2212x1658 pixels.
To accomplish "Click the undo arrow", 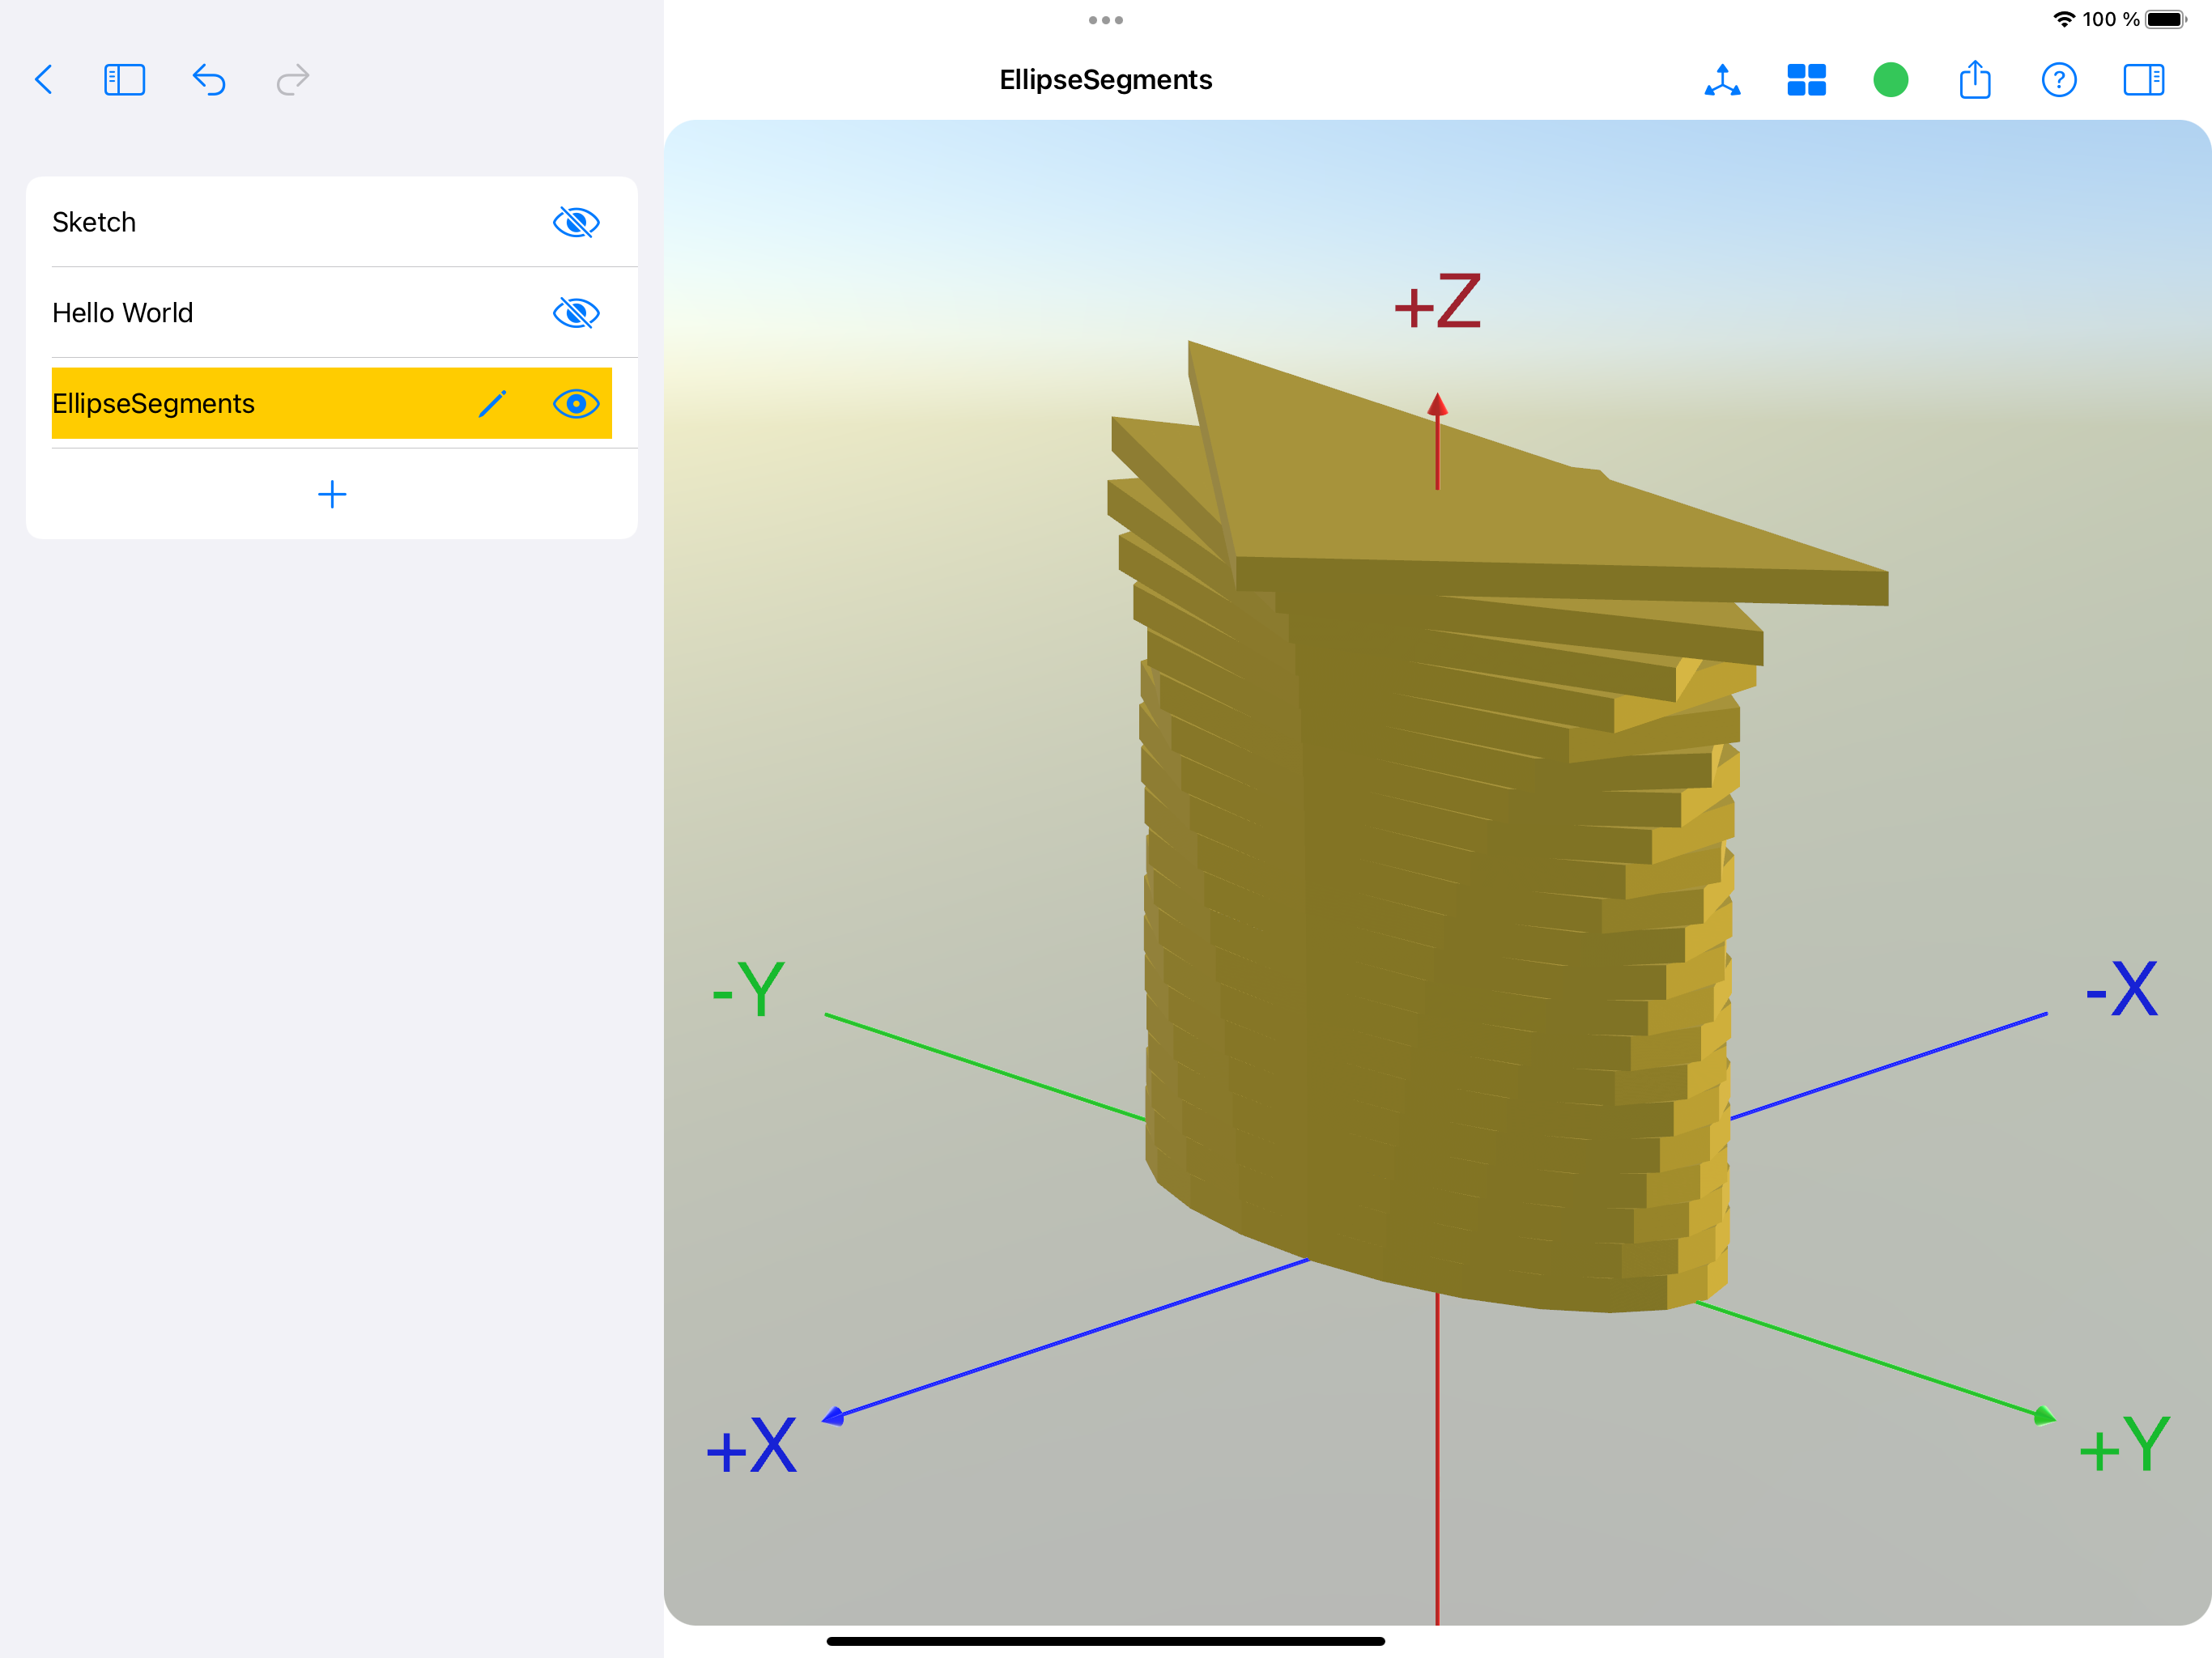I will [208, 79].
